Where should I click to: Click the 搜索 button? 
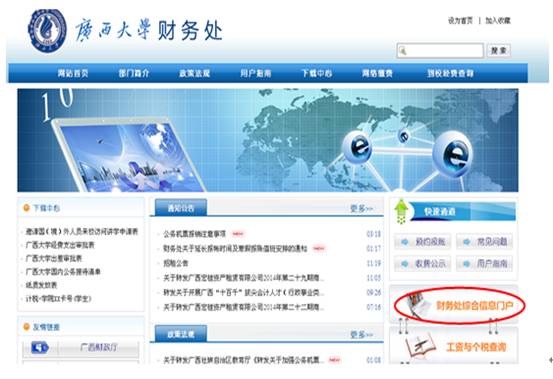click(498, 51)
